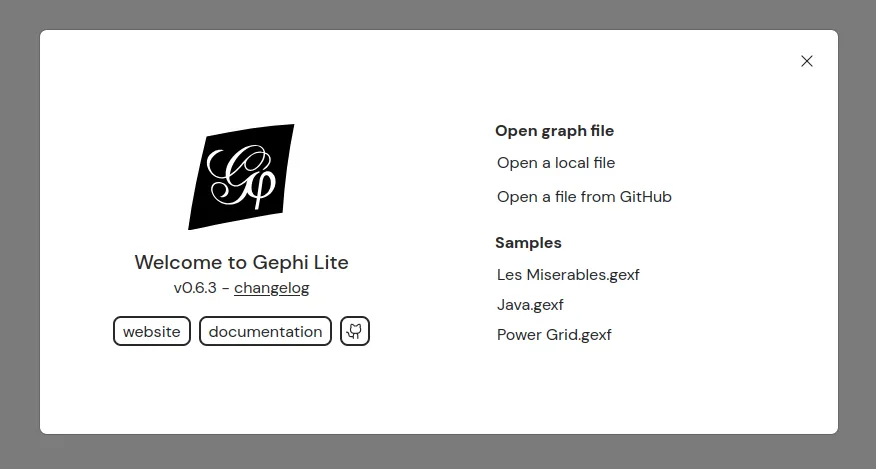Click the 'Samples' section heading
Image resolution: width=876 pixels, height=469 pixels.
click(x=528, y=243)
